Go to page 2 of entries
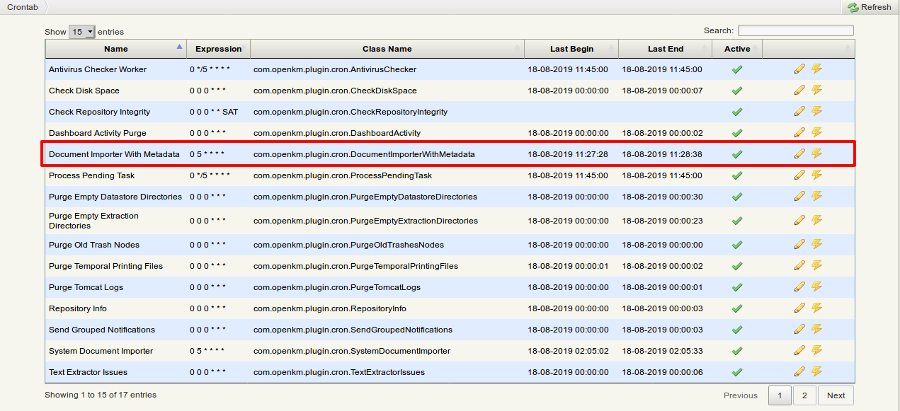 click(x=805, y=395)
